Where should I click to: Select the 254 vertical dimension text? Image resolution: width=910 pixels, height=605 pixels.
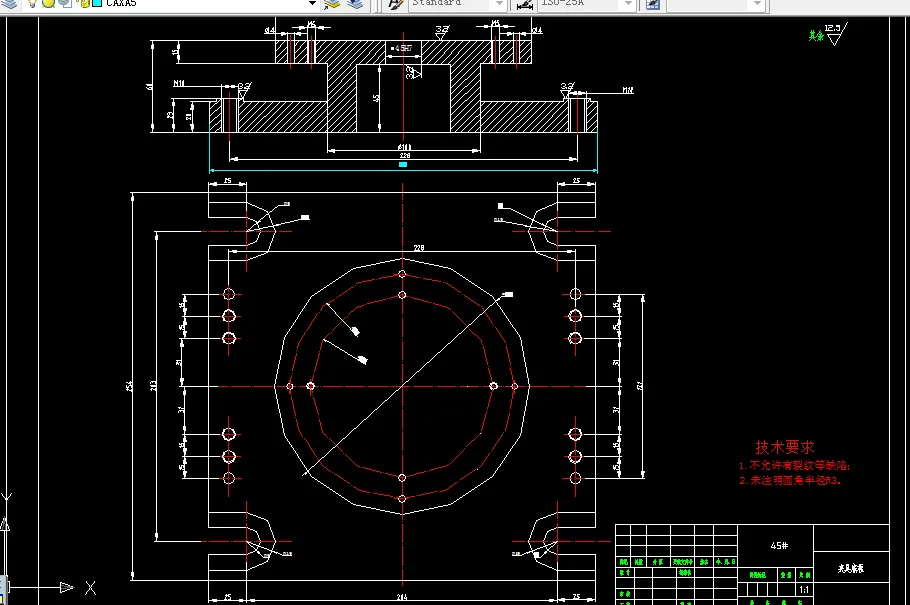tap(129, 386)
